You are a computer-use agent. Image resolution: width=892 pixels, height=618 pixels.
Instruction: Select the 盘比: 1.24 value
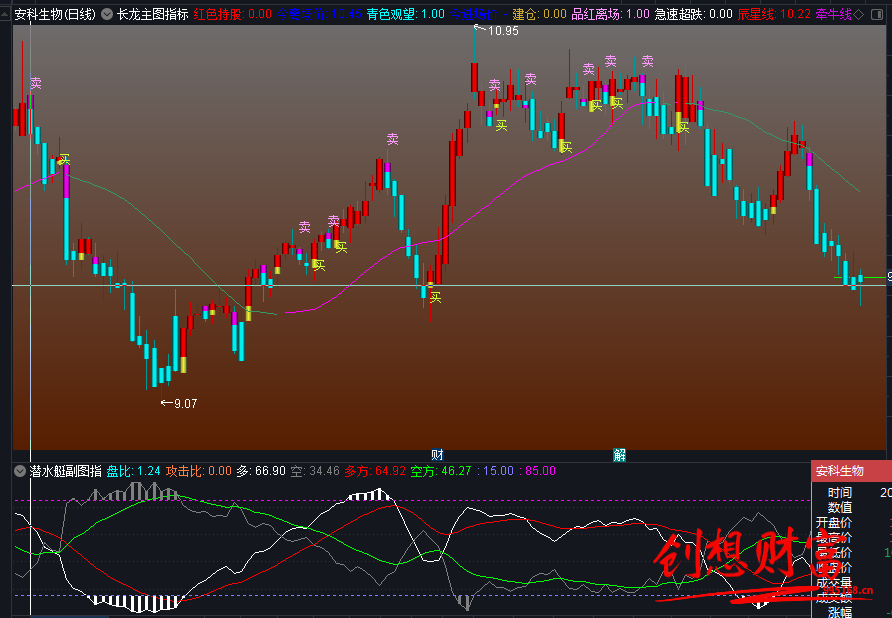[134, 471]
